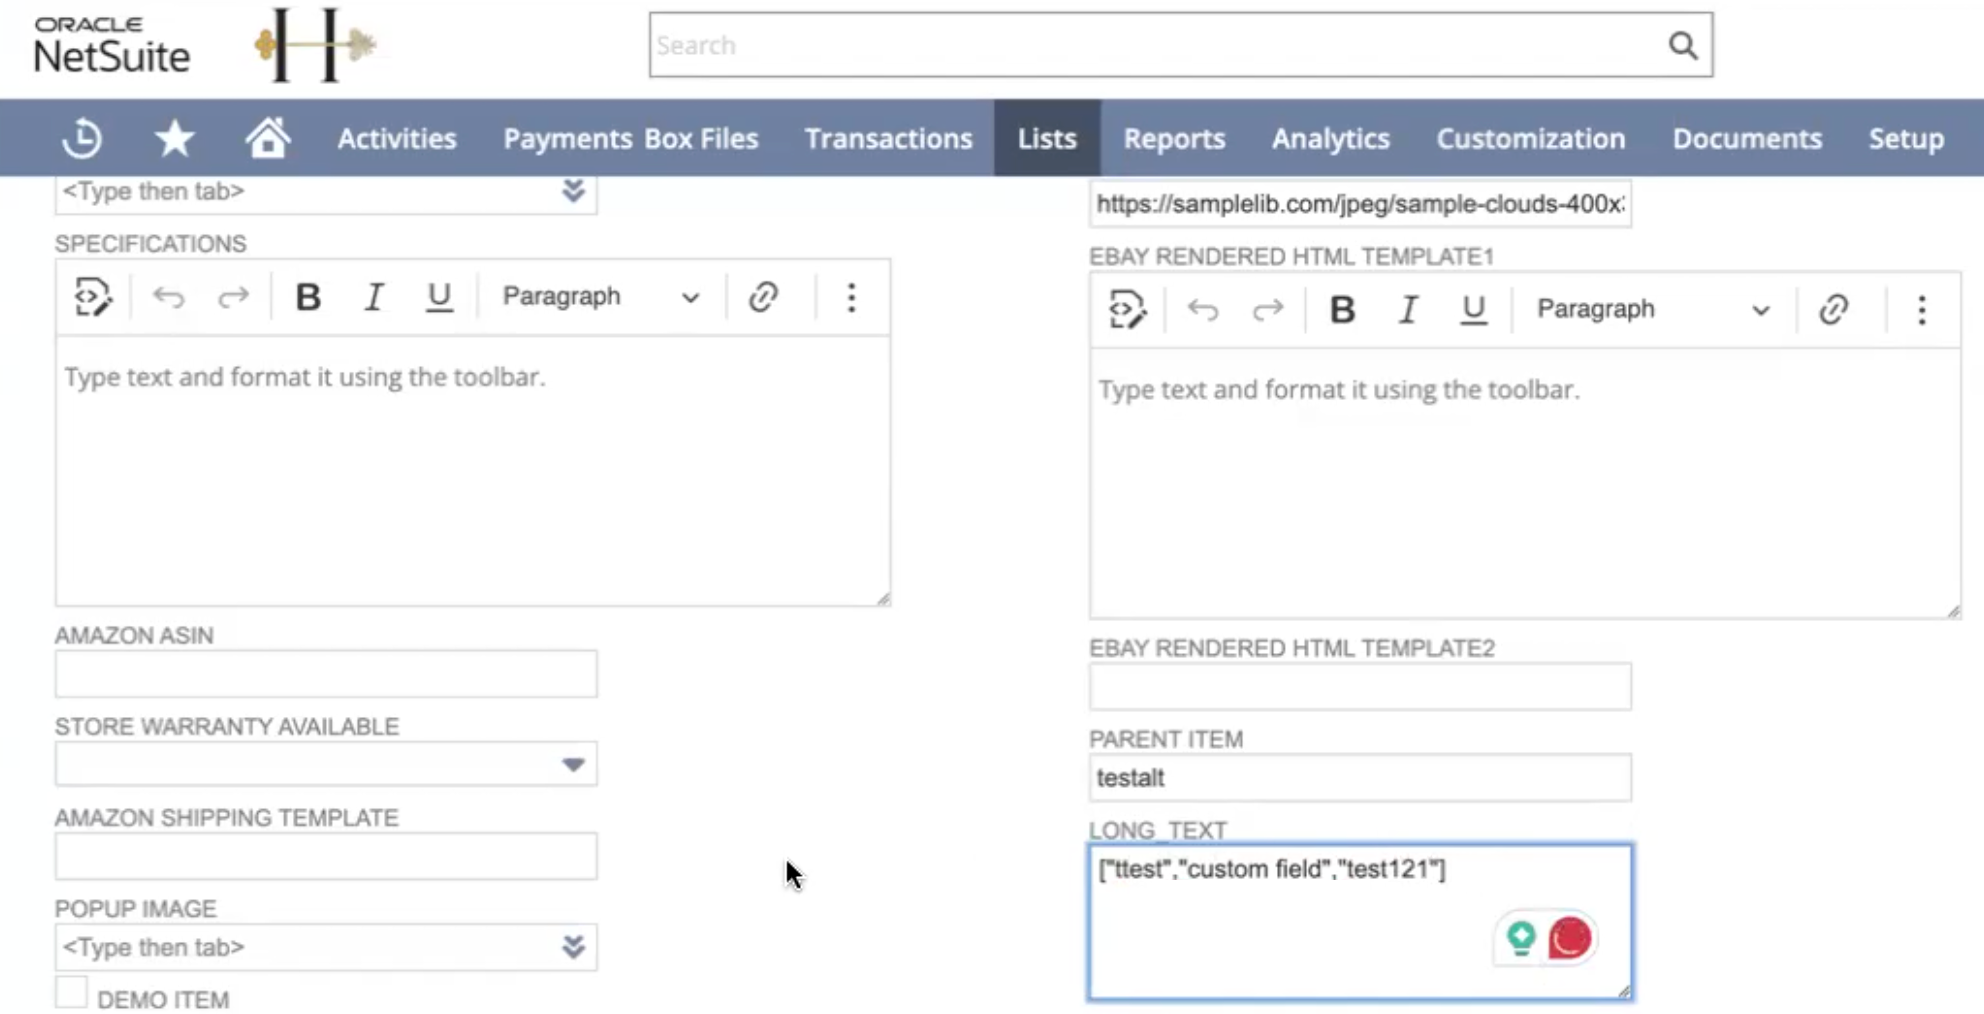Click the red circular extension icon

tap(1570, 938)
